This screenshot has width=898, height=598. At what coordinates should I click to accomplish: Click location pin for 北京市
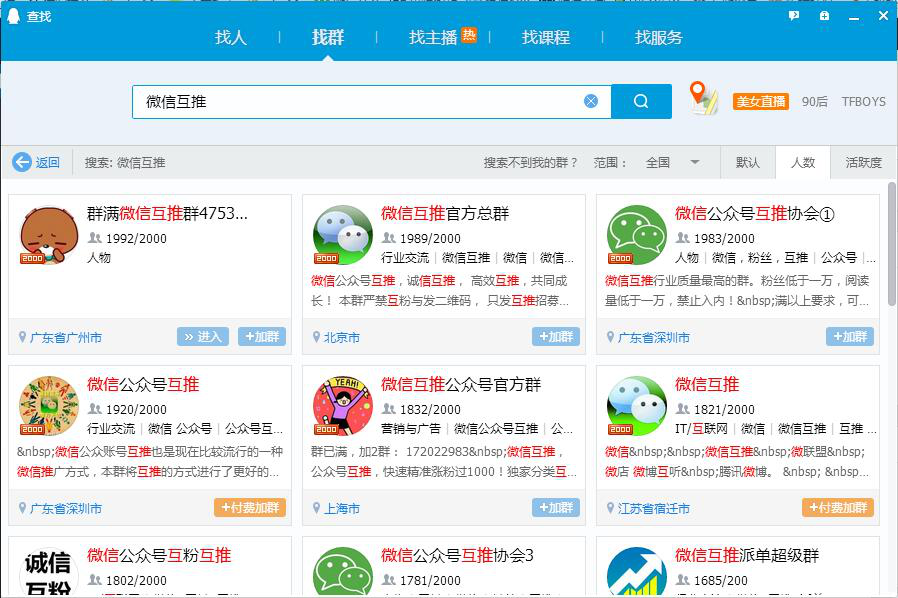[316, 337]
